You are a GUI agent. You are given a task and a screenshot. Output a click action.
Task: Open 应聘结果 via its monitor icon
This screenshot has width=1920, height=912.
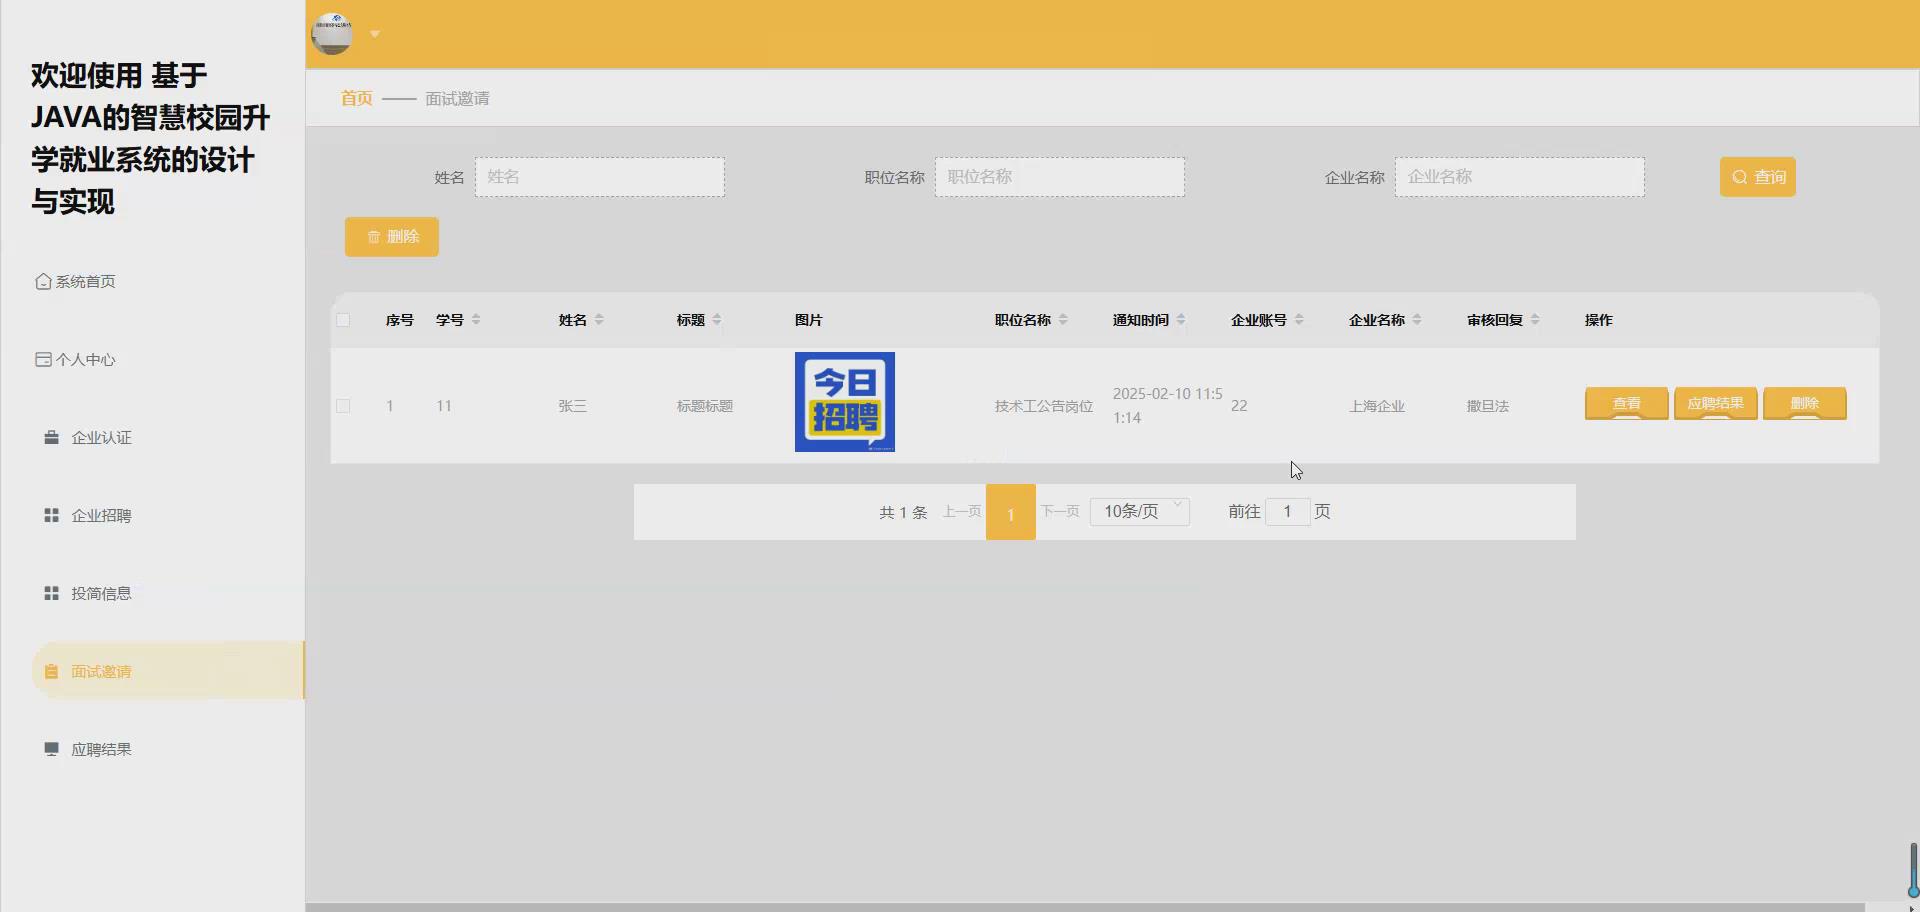pos(51,748)
